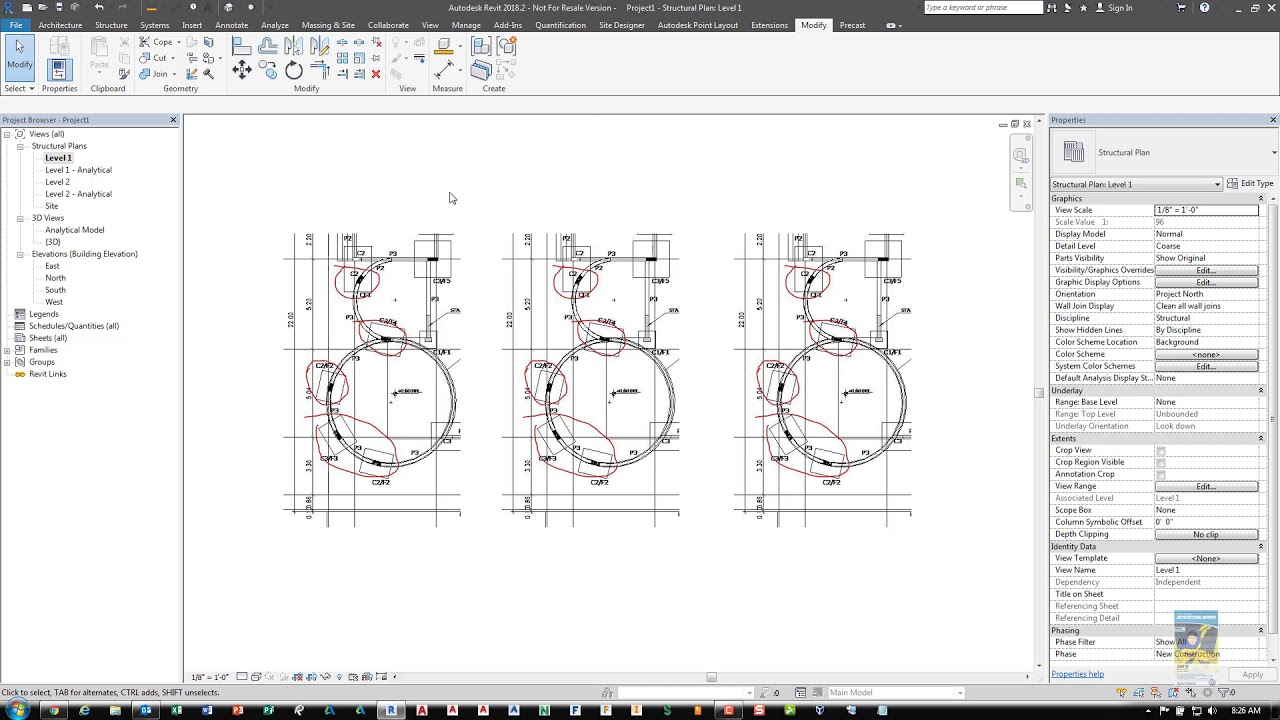
Task: Click Undo in quick access toolbar
Action: point(99,7)
